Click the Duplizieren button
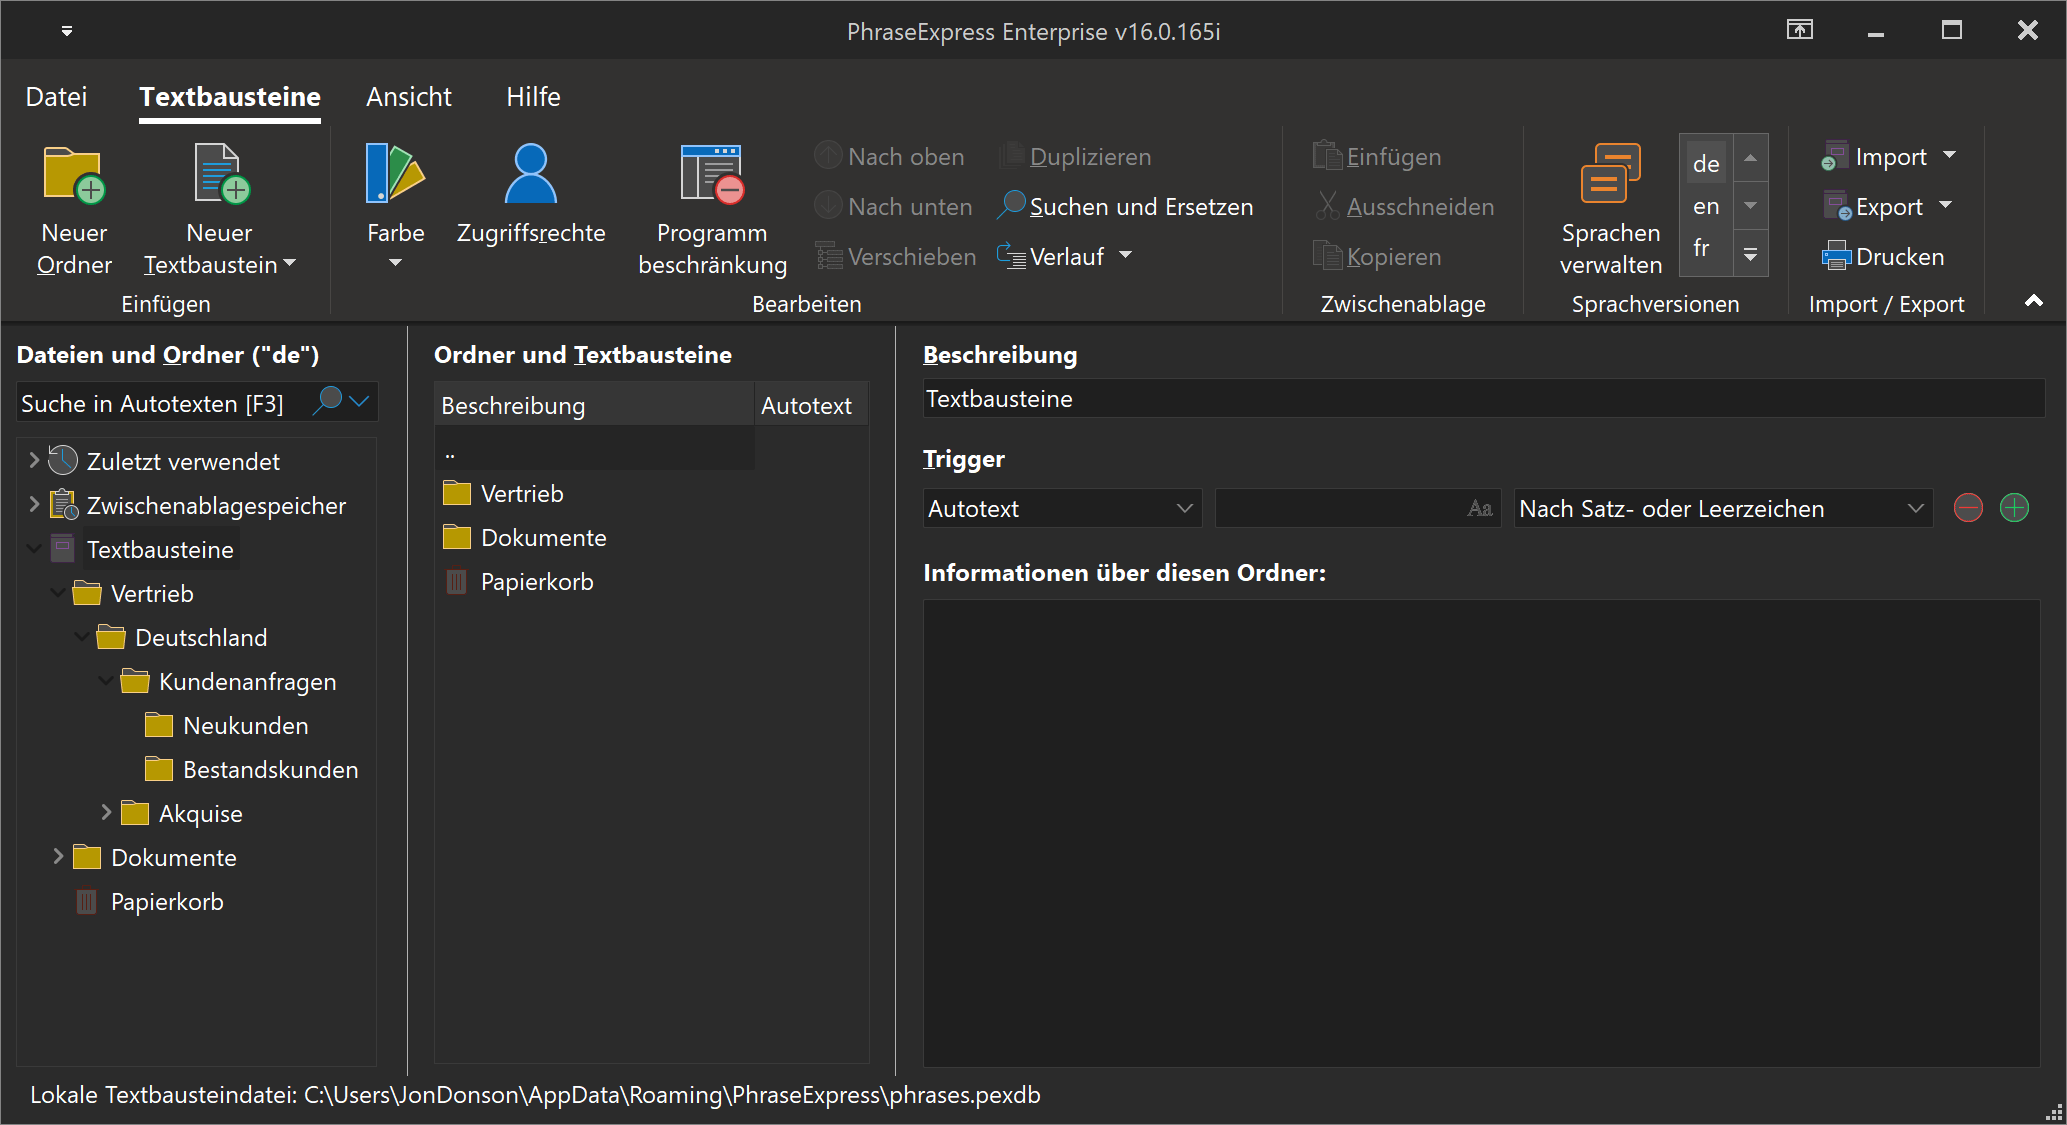 pos(1075,156)
